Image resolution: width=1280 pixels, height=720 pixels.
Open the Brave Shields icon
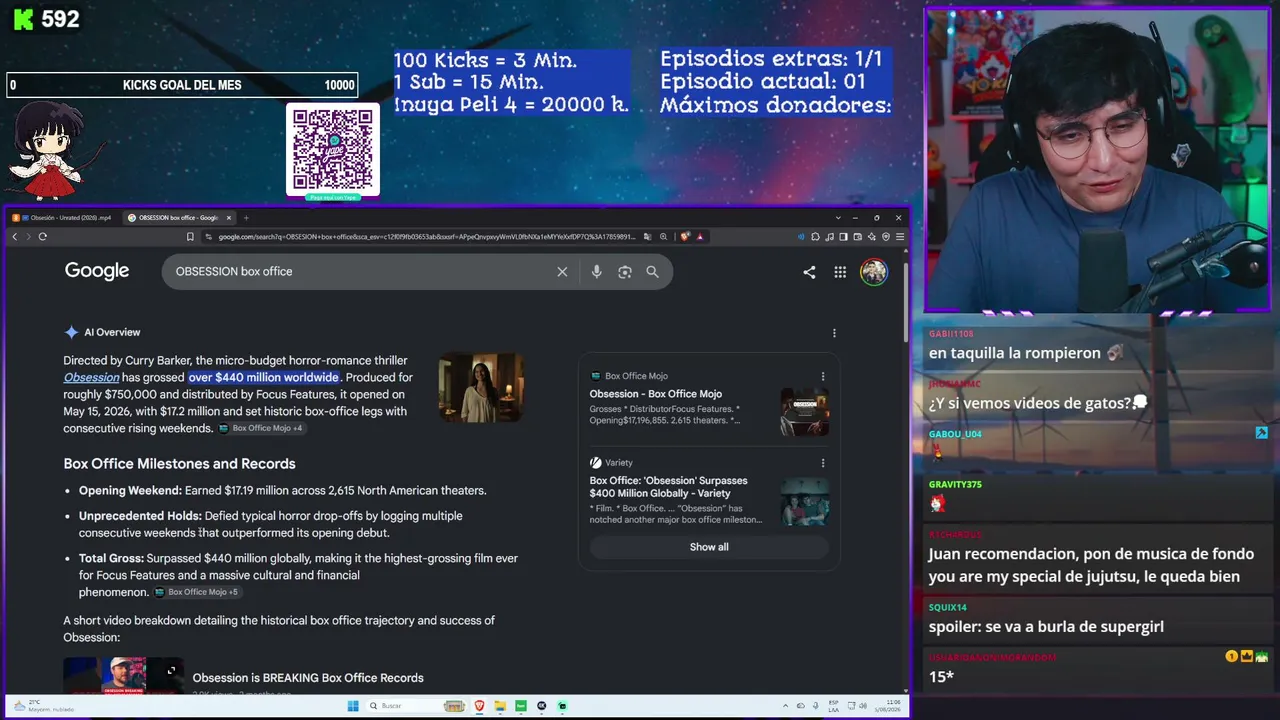pos(685,237)
